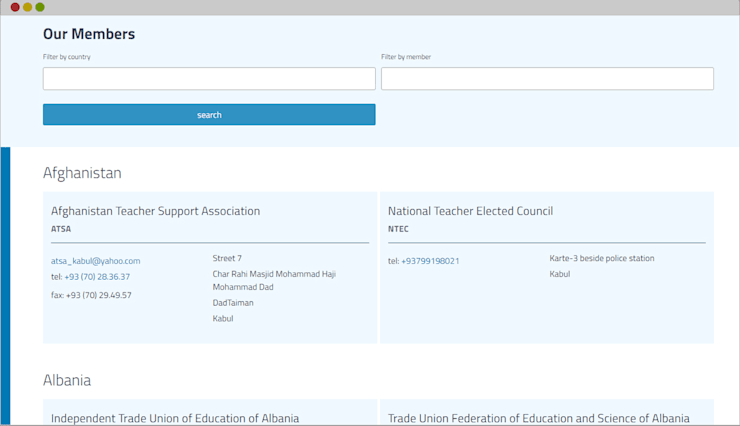The width and height of the screenshot is (740, 426).
Task: Select the ATSA acronym label
Action: click(61, 229)
